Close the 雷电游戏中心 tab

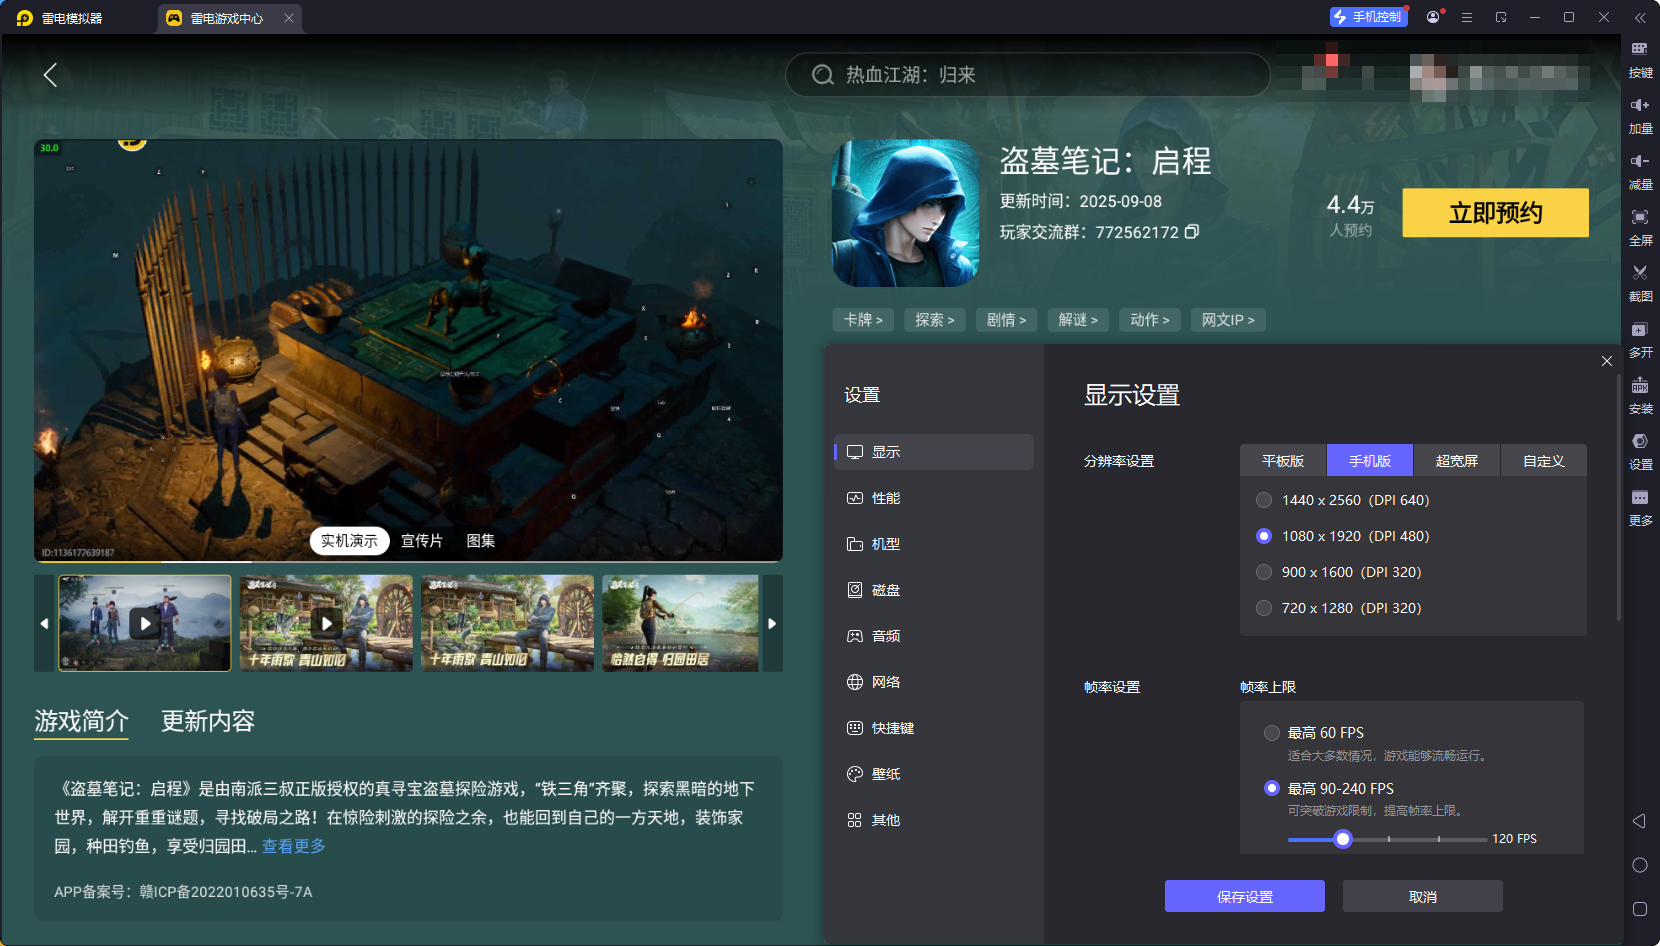[289, 18]
